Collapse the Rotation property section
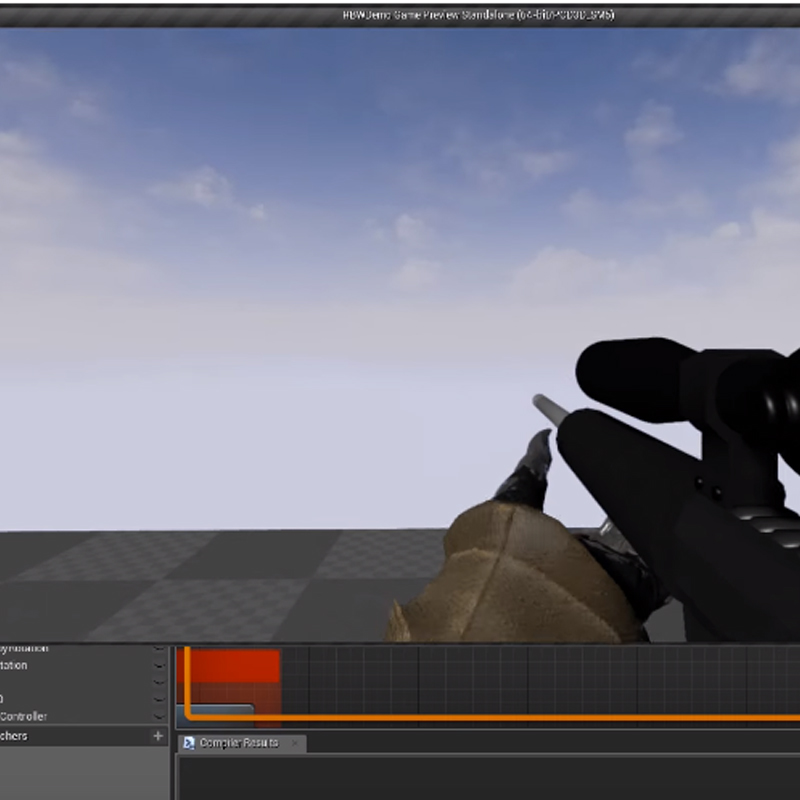This screenshot has width=800, height=800. pyautogui.click(x=157, y=665)
